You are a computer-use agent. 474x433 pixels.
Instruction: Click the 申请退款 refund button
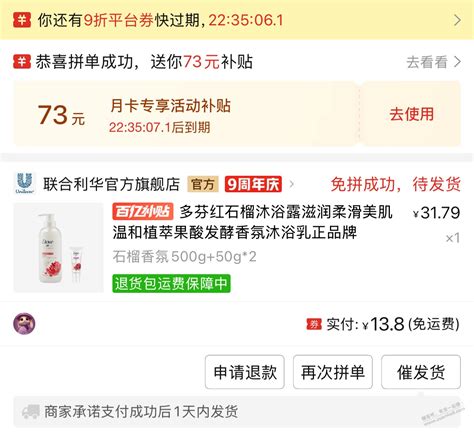pyautogui.click(x=245, y=372)
